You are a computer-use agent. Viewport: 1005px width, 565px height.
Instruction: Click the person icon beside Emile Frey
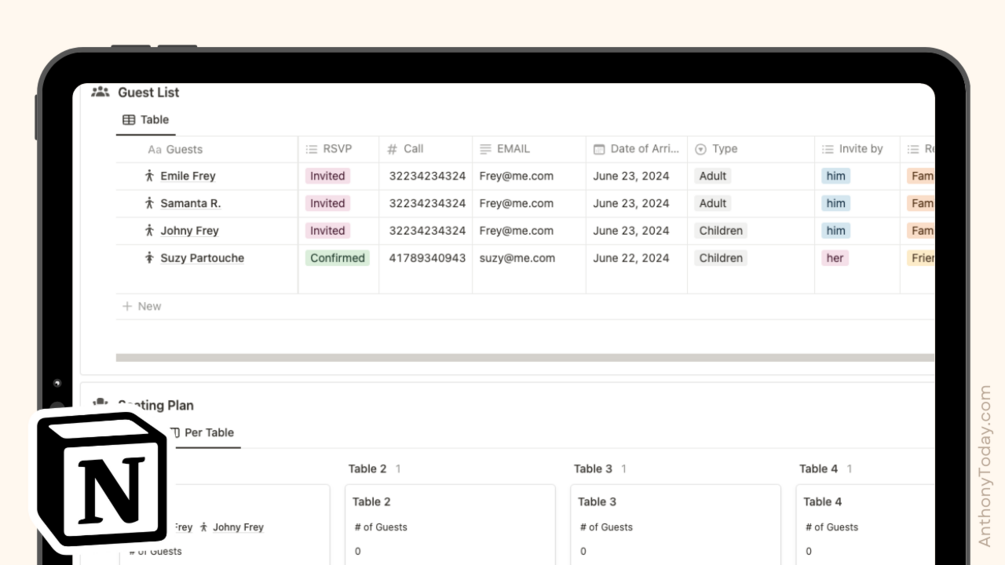(x=149, y=176)
